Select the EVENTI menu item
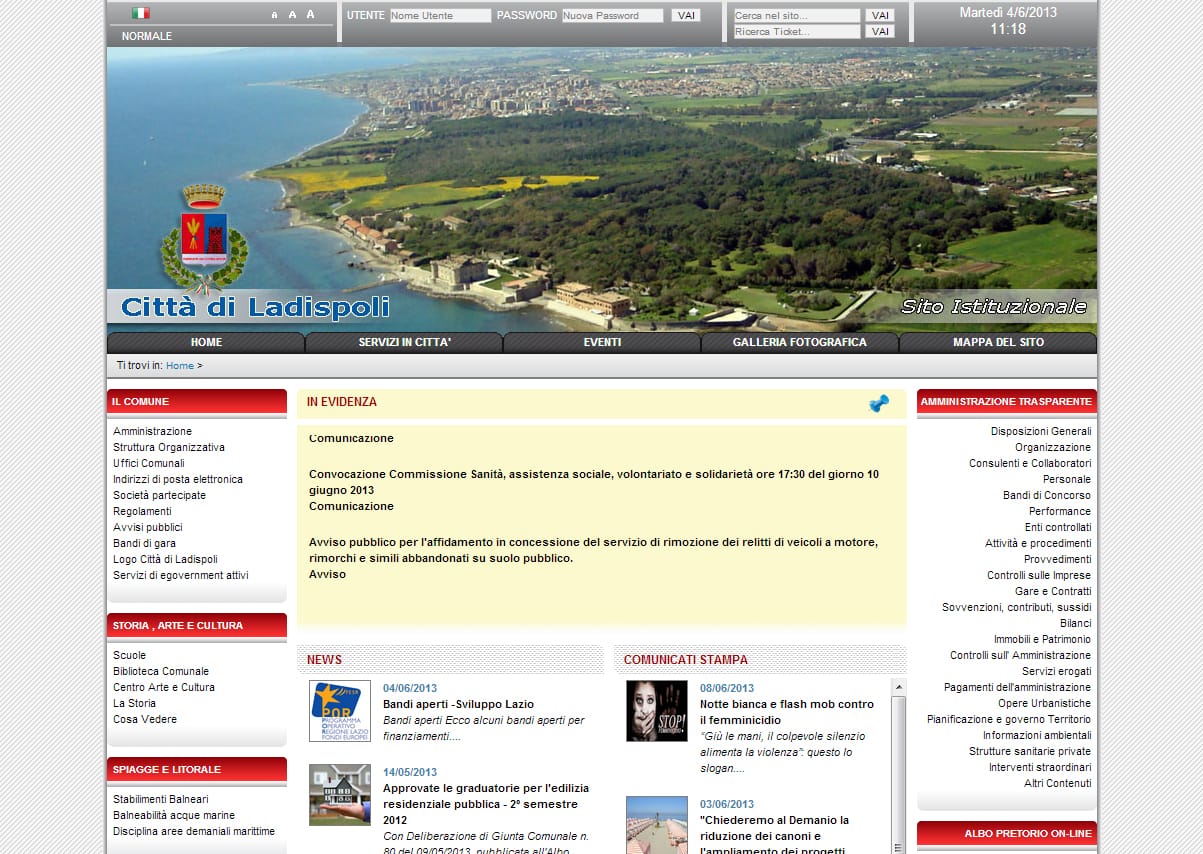Screen dimensions: 1203x854 601,341
